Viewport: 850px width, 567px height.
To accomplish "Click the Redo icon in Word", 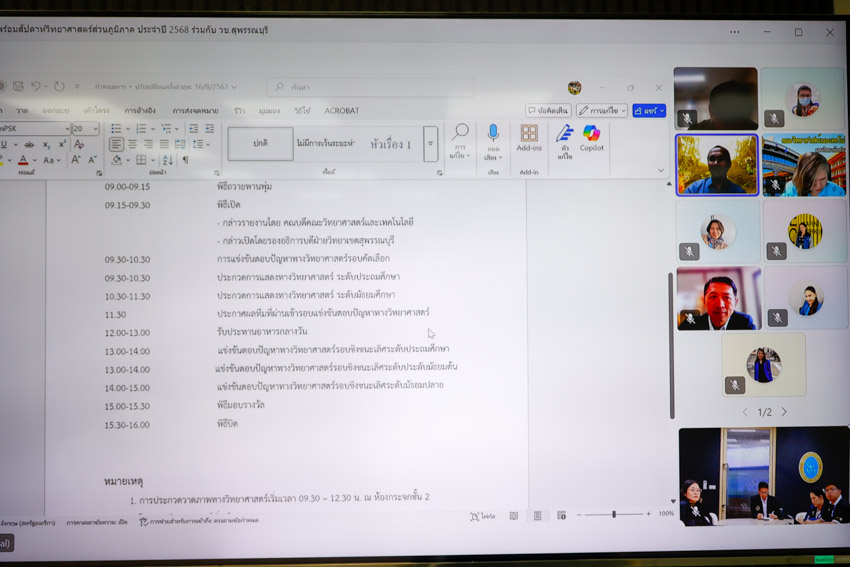I will tap(59, 86).
